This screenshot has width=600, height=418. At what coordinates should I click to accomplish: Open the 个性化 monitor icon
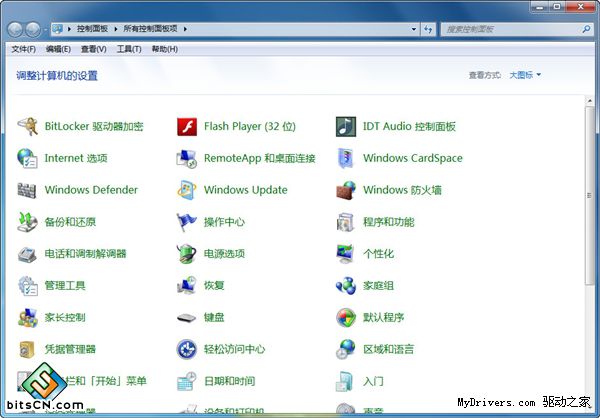tap(346, 253)
